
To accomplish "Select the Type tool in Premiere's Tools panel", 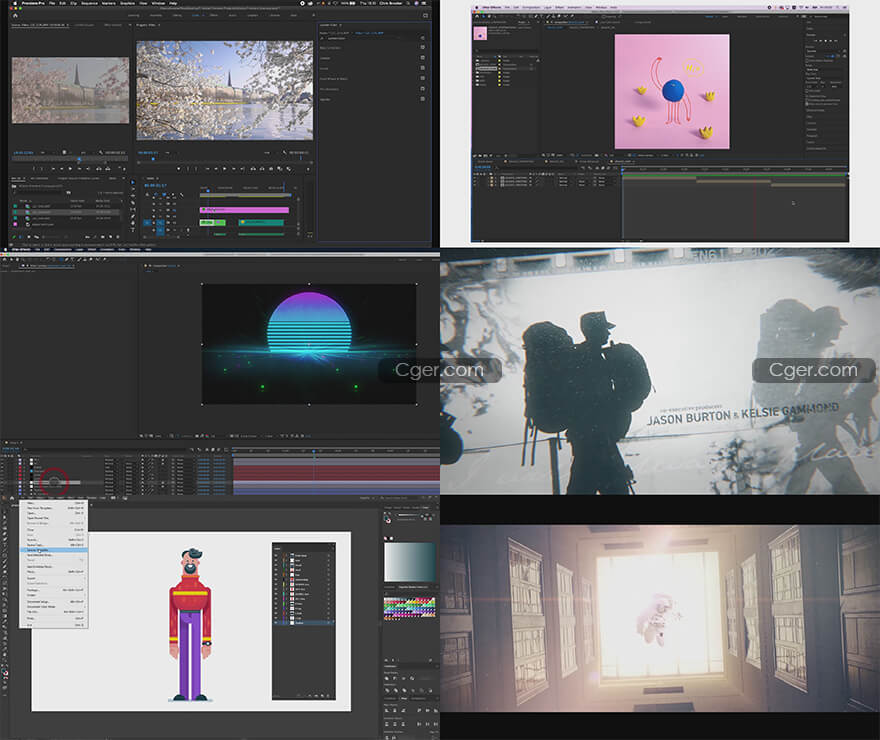I will point(133,230).
